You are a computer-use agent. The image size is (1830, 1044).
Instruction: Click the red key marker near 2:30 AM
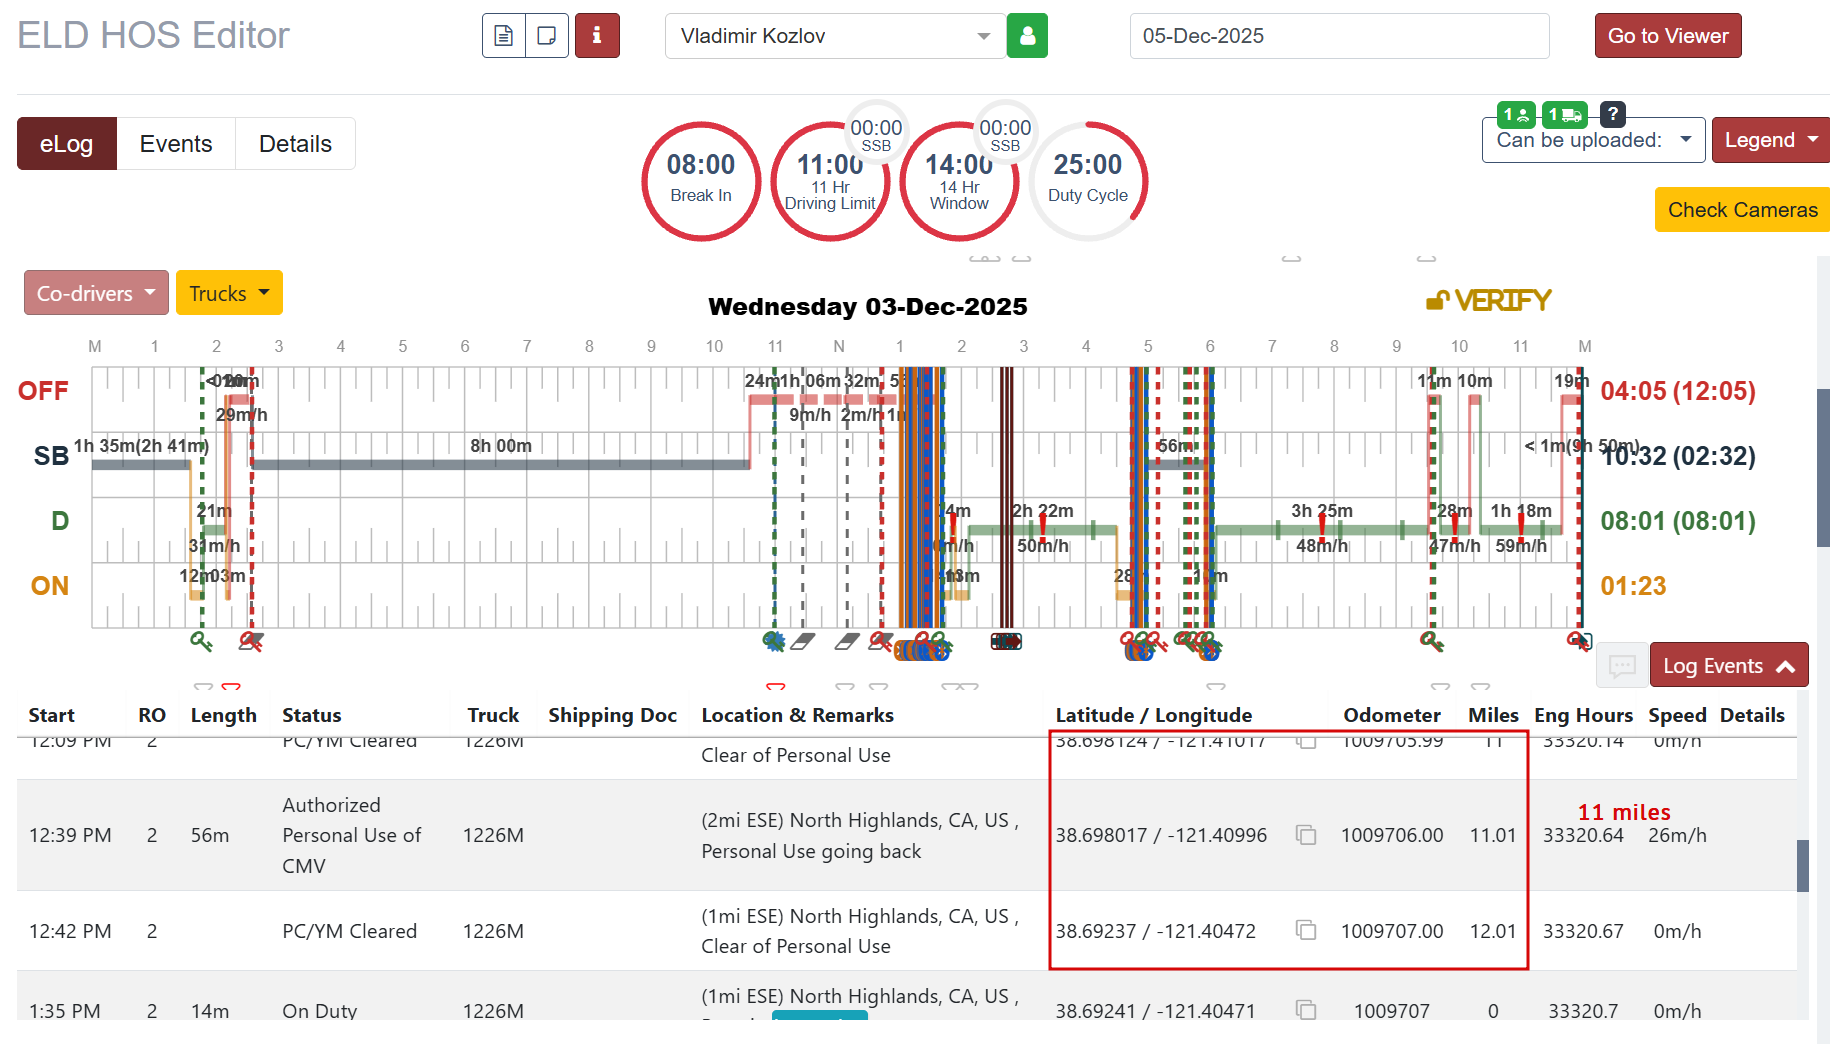pos(250,642)
